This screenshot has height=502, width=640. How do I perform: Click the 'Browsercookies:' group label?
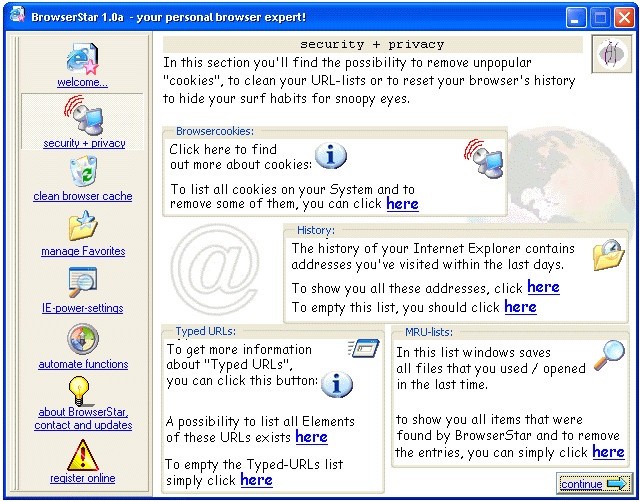click(x=215, y=131)
